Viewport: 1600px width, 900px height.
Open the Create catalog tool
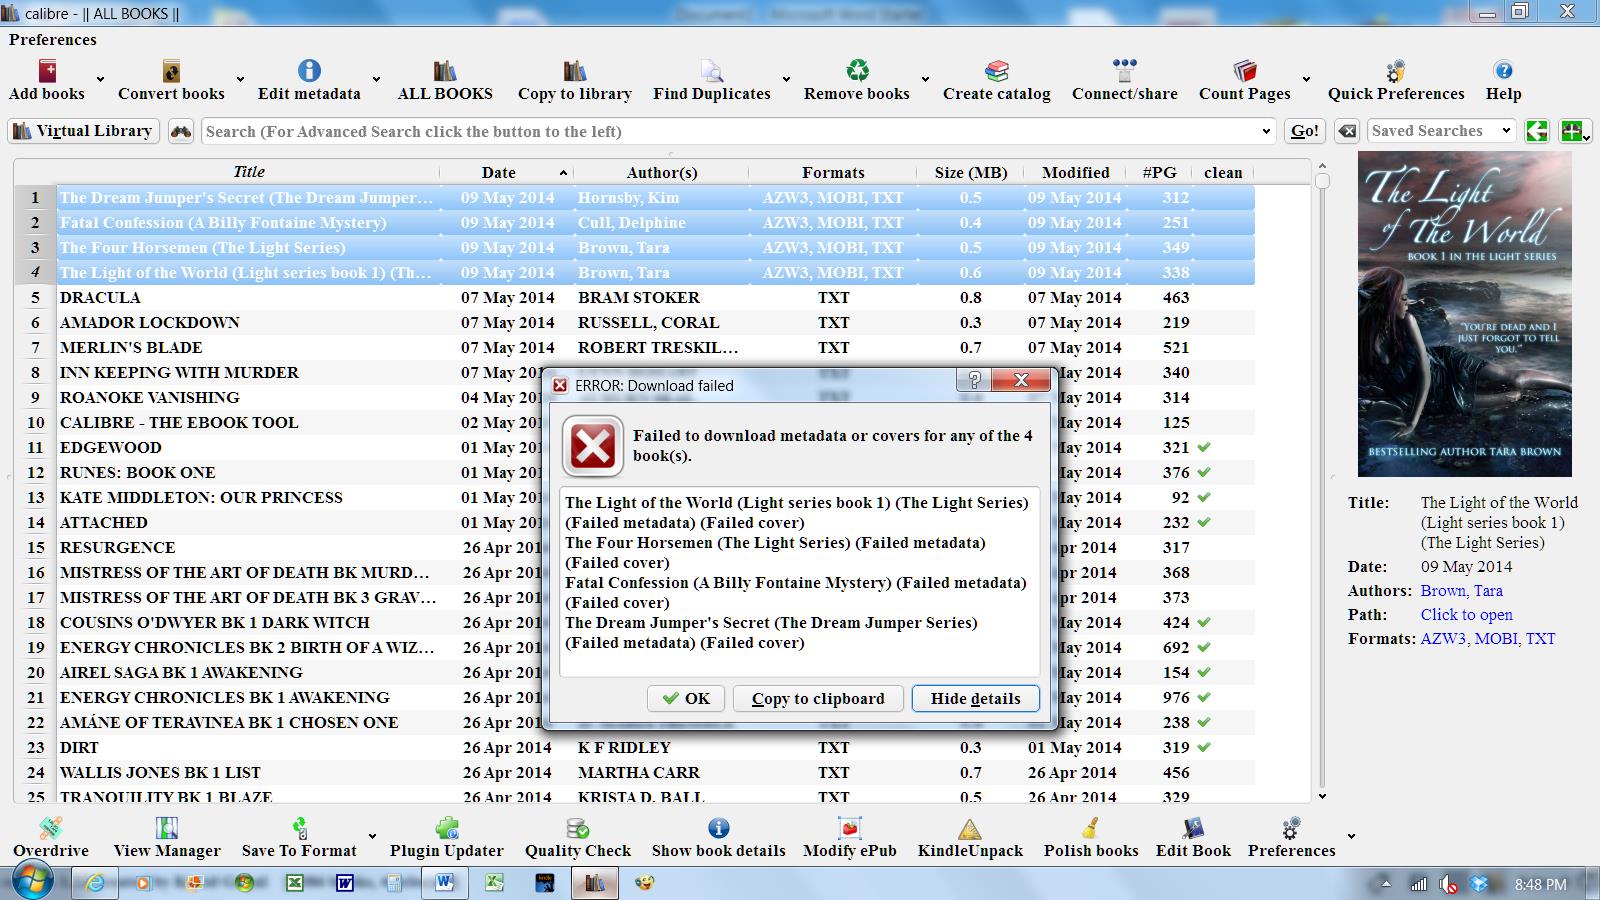pos(997,71)
